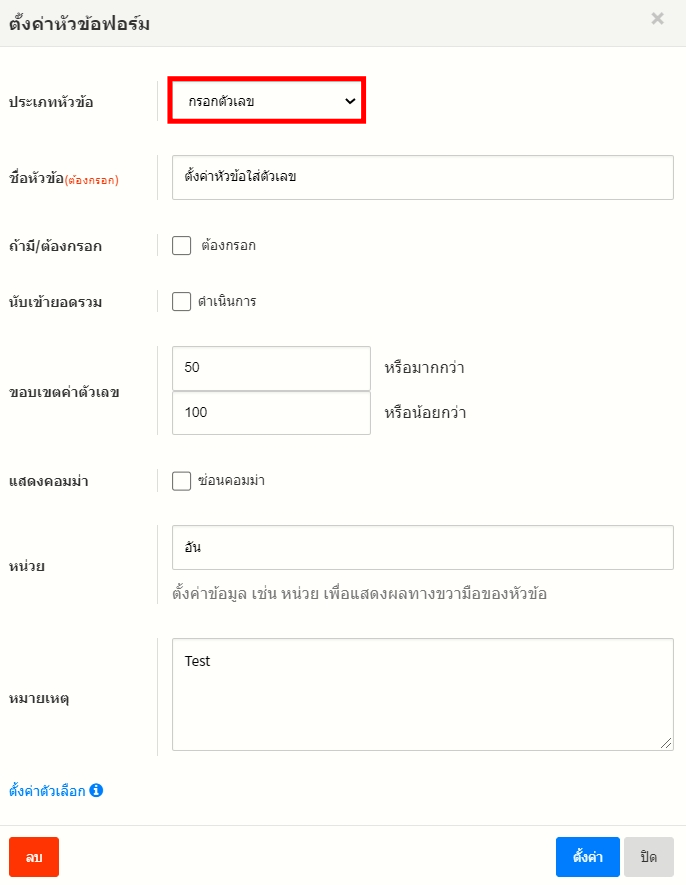Click the ตั้งค่าหัวข้อฟอร์ม dialog title

tap(79, 24)
